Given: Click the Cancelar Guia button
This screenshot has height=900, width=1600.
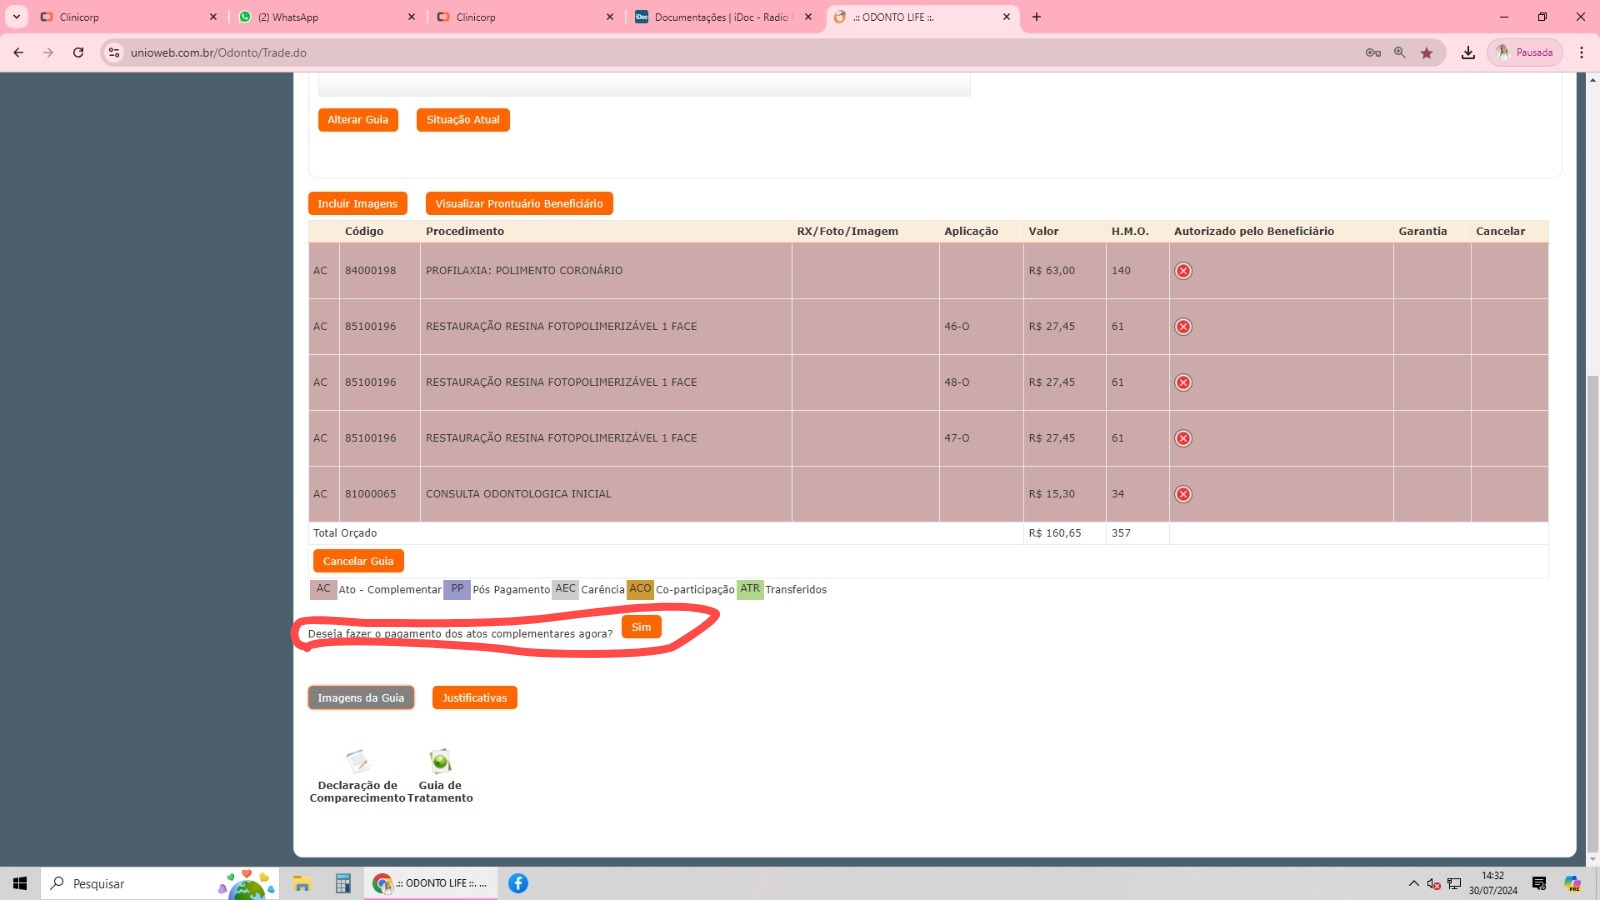Looking at the screenshot, I should (x=358, y=561).
